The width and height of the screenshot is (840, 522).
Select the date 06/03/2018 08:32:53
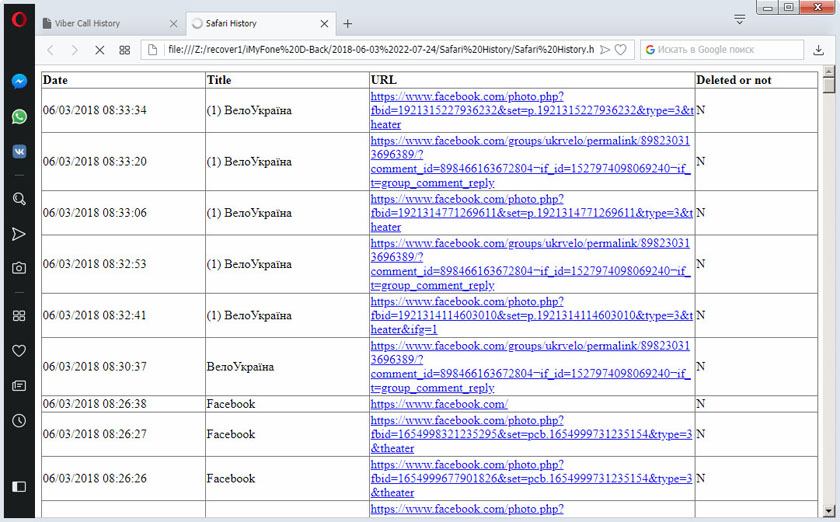95,264
